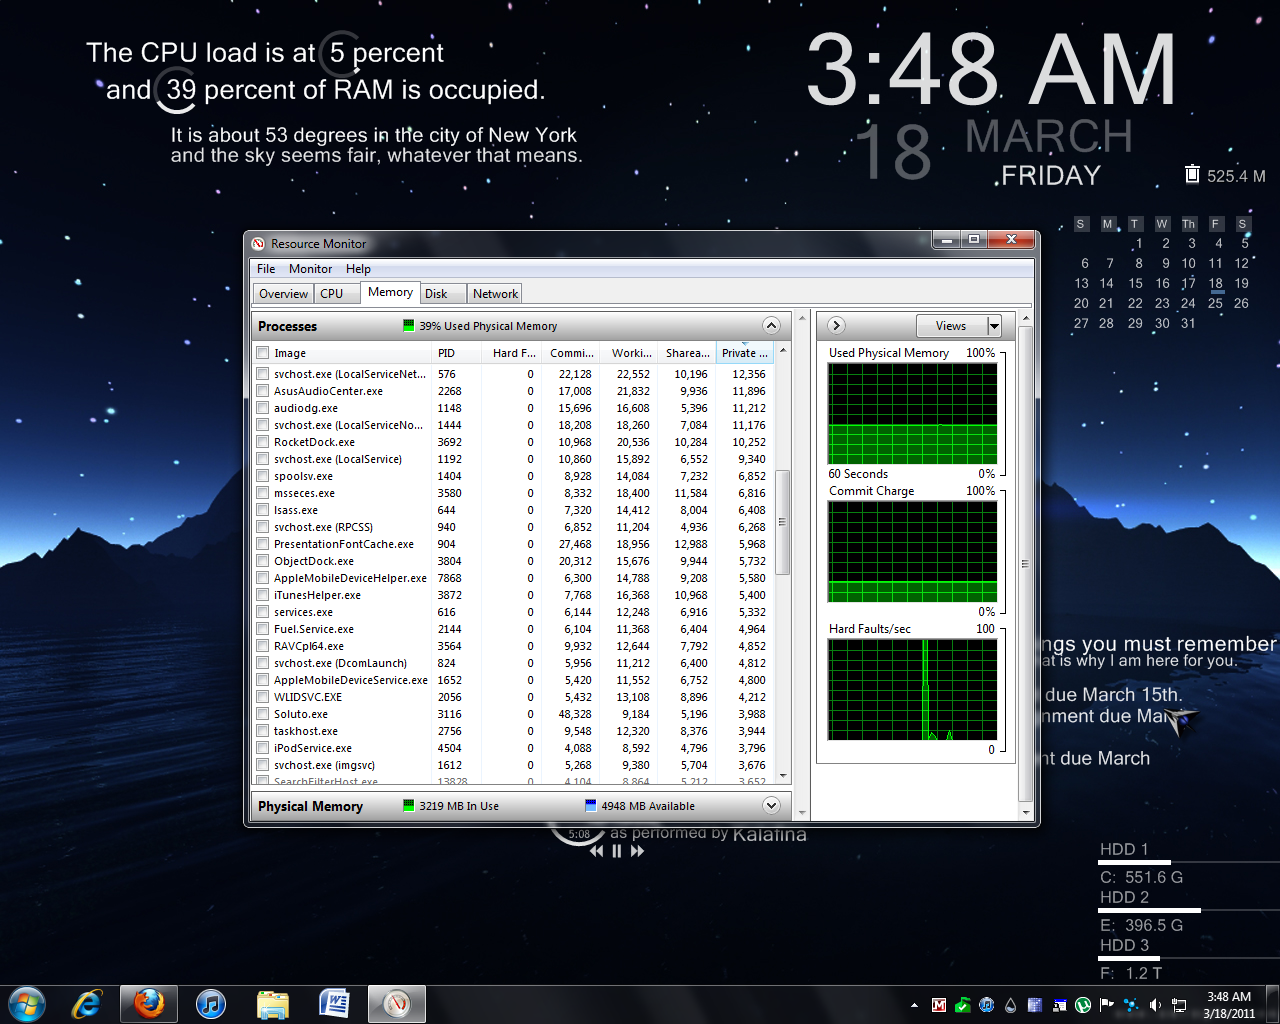Viewport: 1280px width, 1024px height.
Task: Open the uTorrent tray icon
Action: click(x=1083, y=1005)
